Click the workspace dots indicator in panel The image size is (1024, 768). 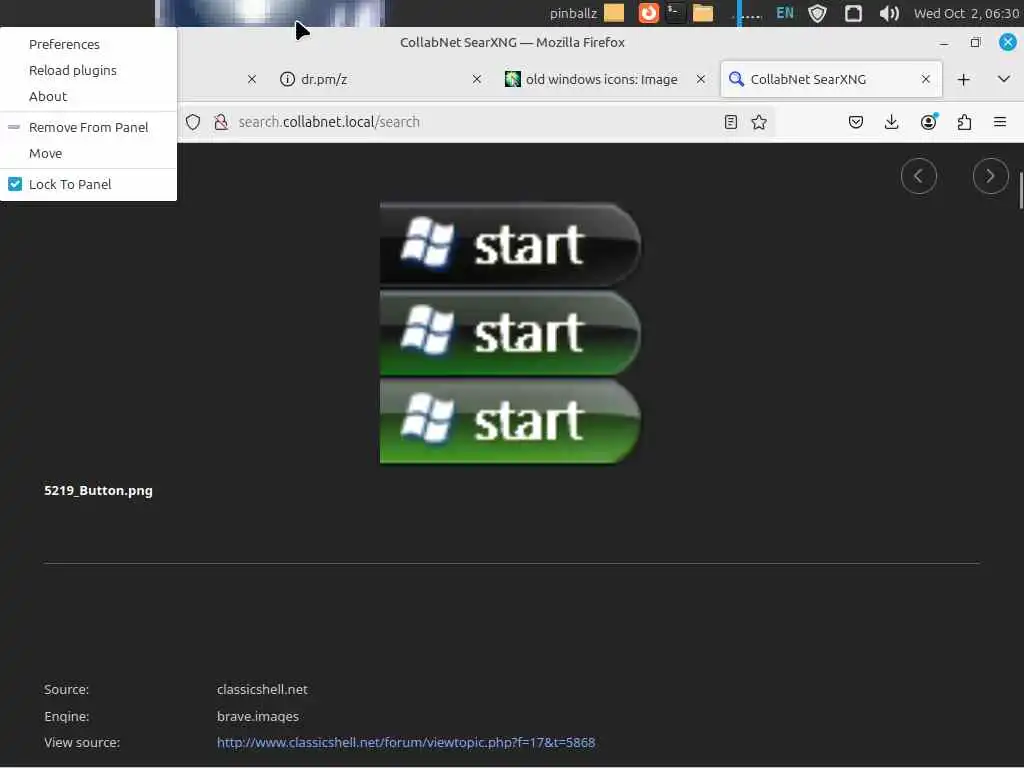pyautogui.click(x=748, y=13)
